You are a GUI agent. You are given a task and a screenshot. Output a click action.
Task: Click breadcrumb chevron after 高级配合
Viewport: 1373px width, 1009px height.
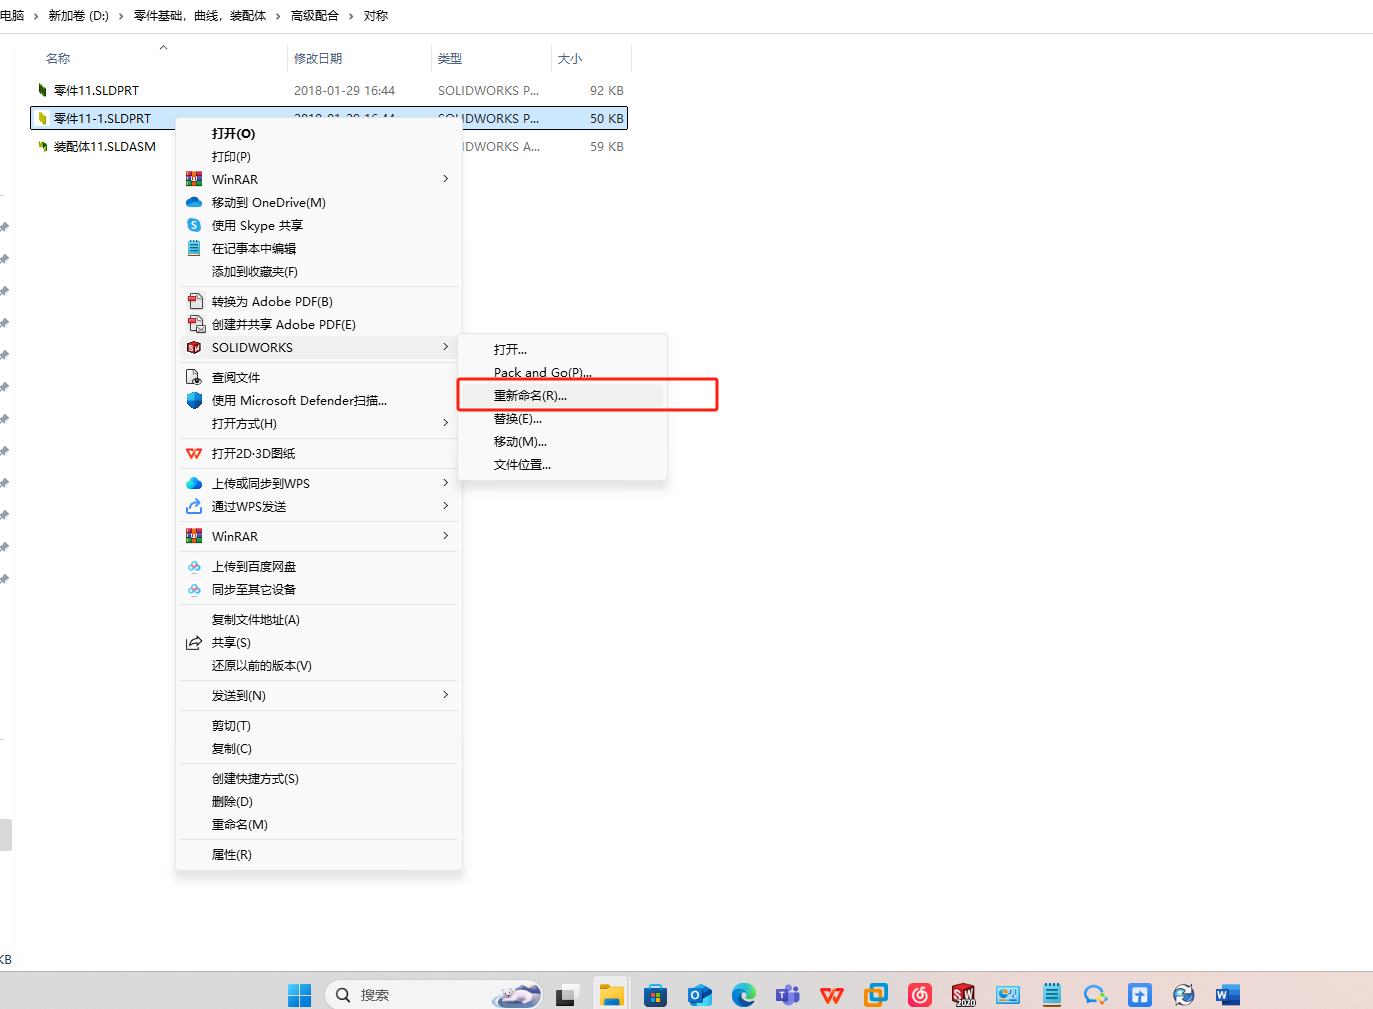point(351,16)
